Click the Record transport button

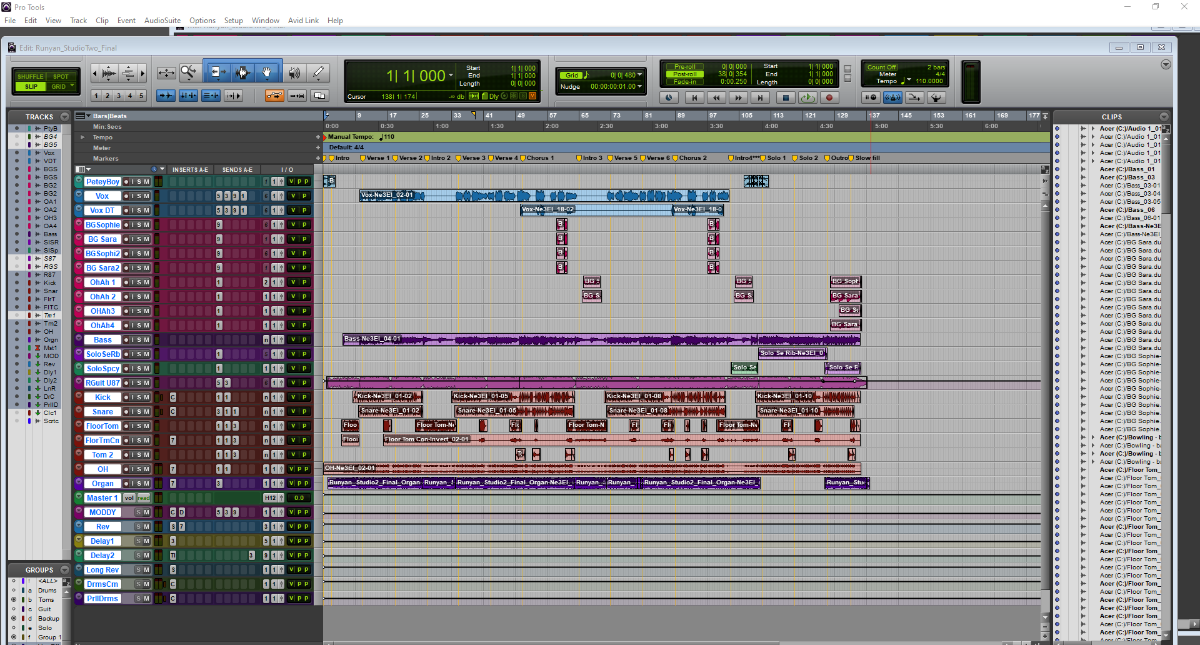click(x=829, y=98)
